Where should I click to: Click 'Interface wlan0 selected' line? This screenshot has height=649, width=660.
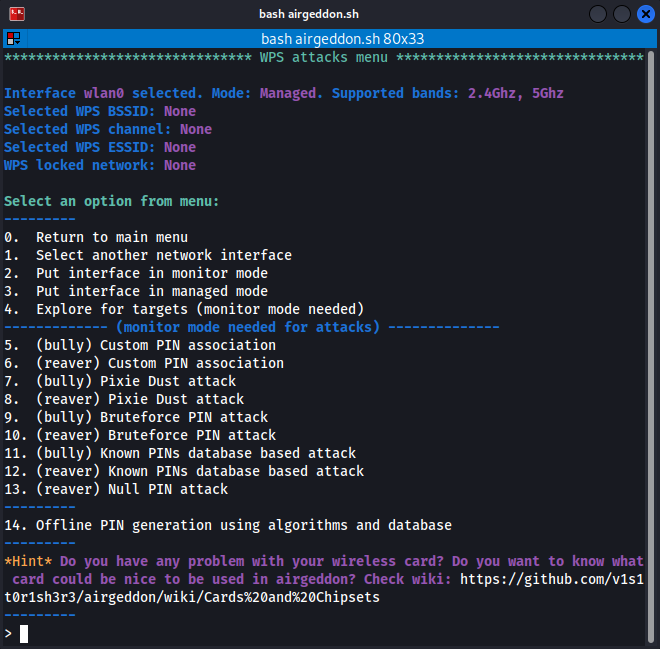pyautogui.click(x=103, y=93)
